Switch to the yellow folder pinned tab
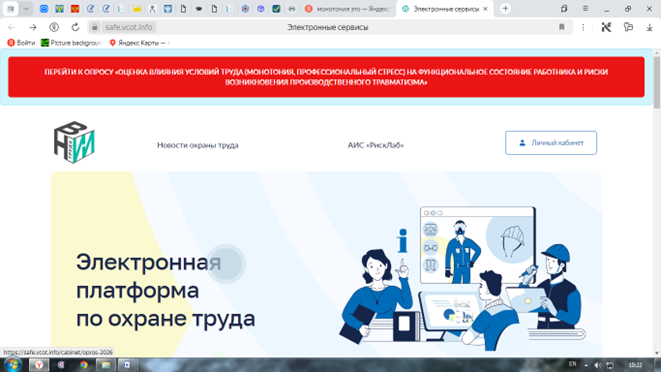The height and width of the screenshot is (372, 661). pyautogui.click(x=137, y=8)
